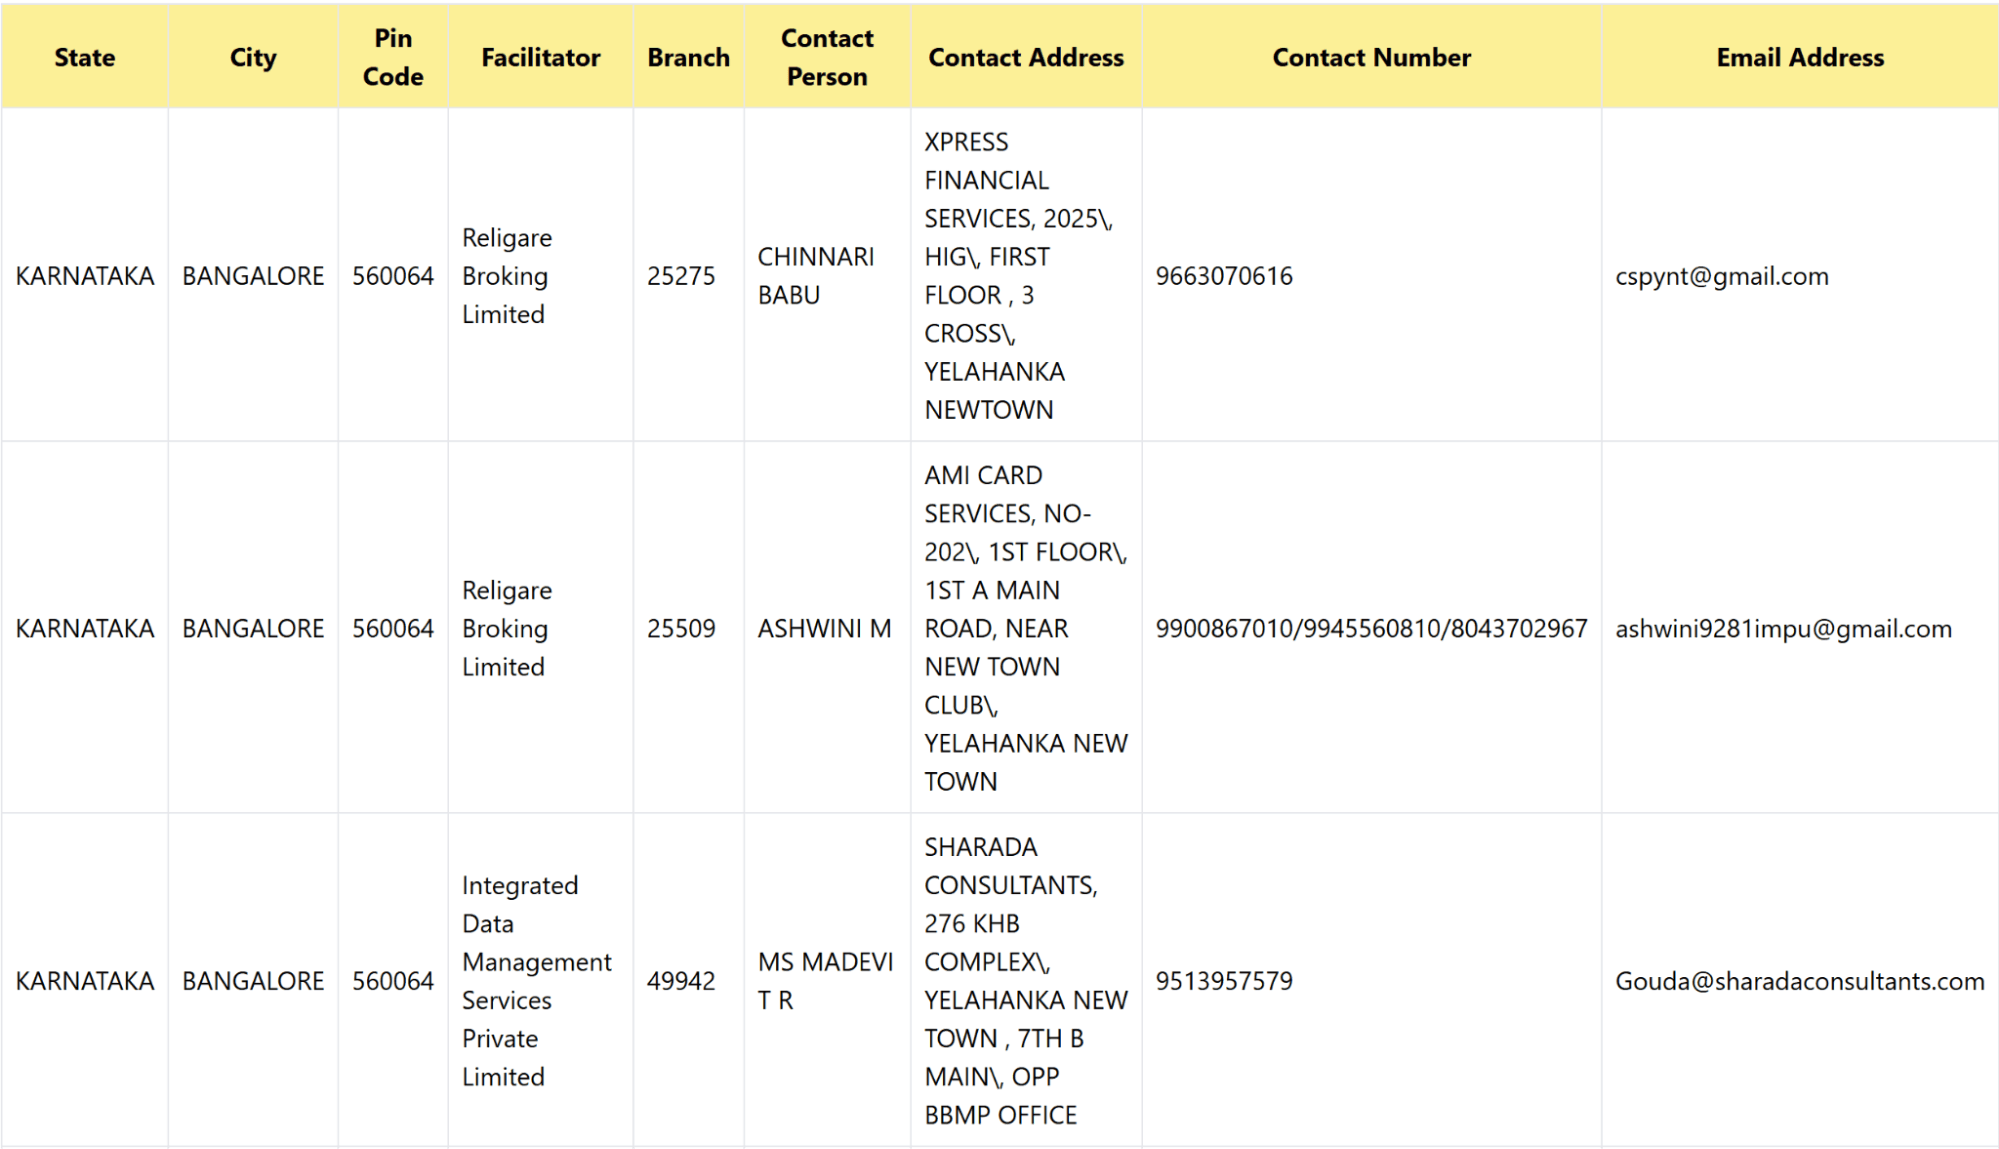Click phone number 9663070616
1999x1149 pixels.
pyautogui.click(x=1224, y=276)
